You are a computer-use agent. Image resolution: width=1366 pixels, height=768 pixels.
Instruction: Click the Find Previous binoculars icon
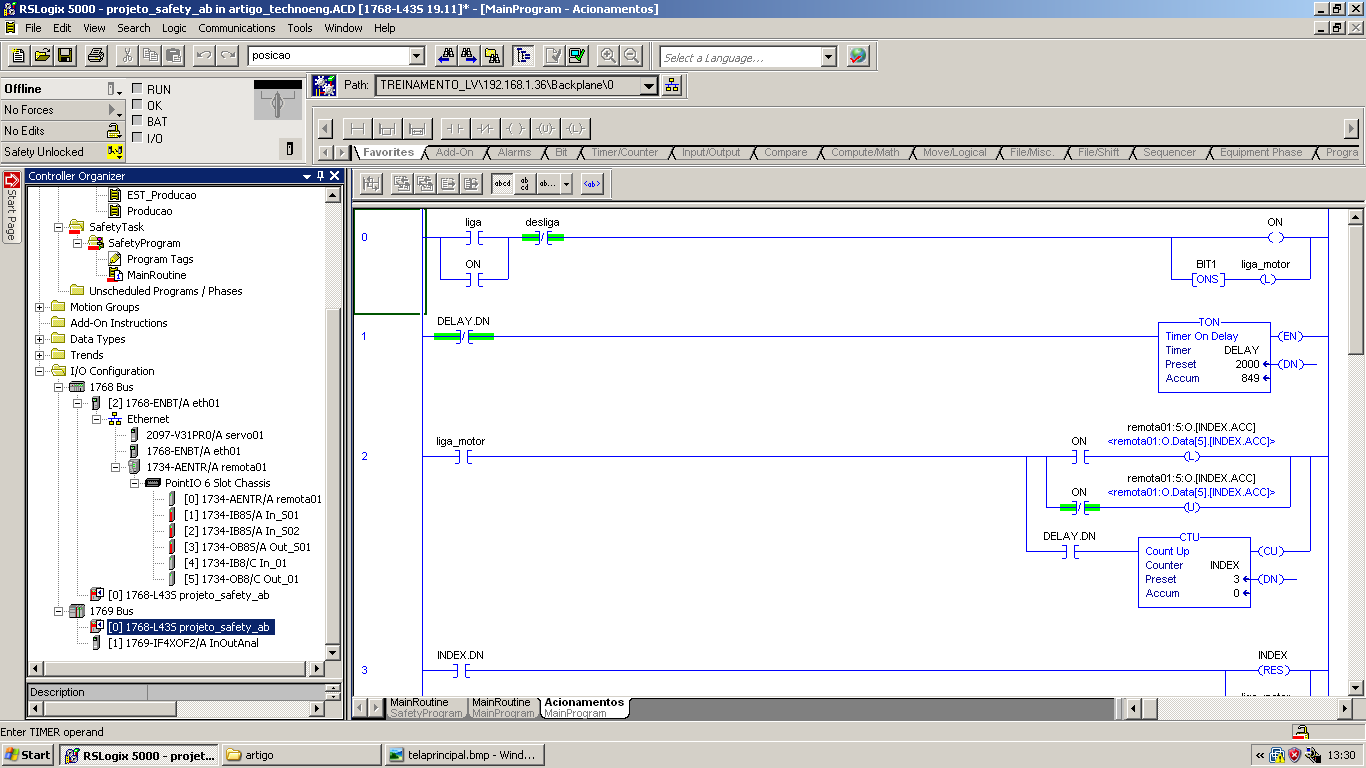coord(446,56)
